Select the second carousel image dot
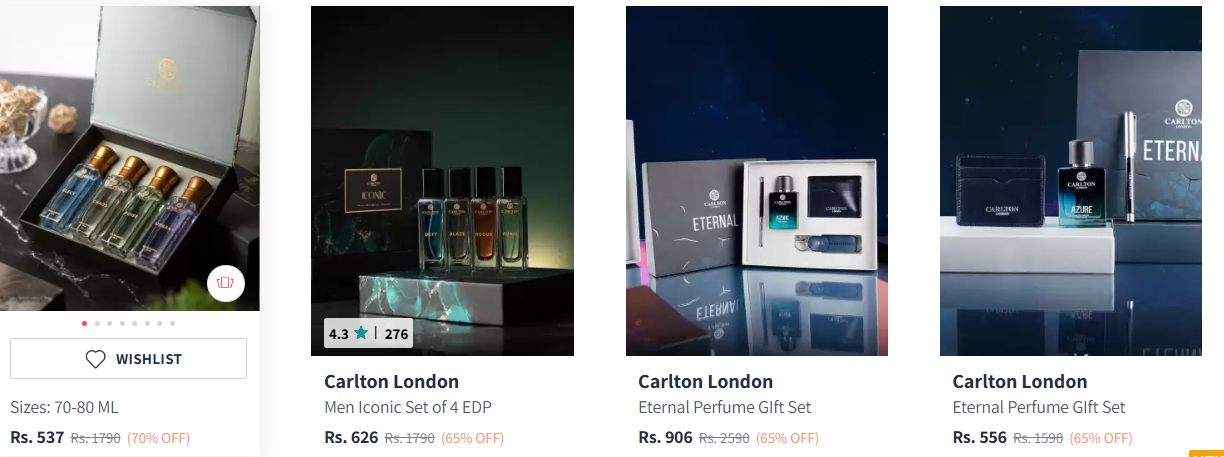This screenshot has width=1224, height=457. tap(97, 323)
